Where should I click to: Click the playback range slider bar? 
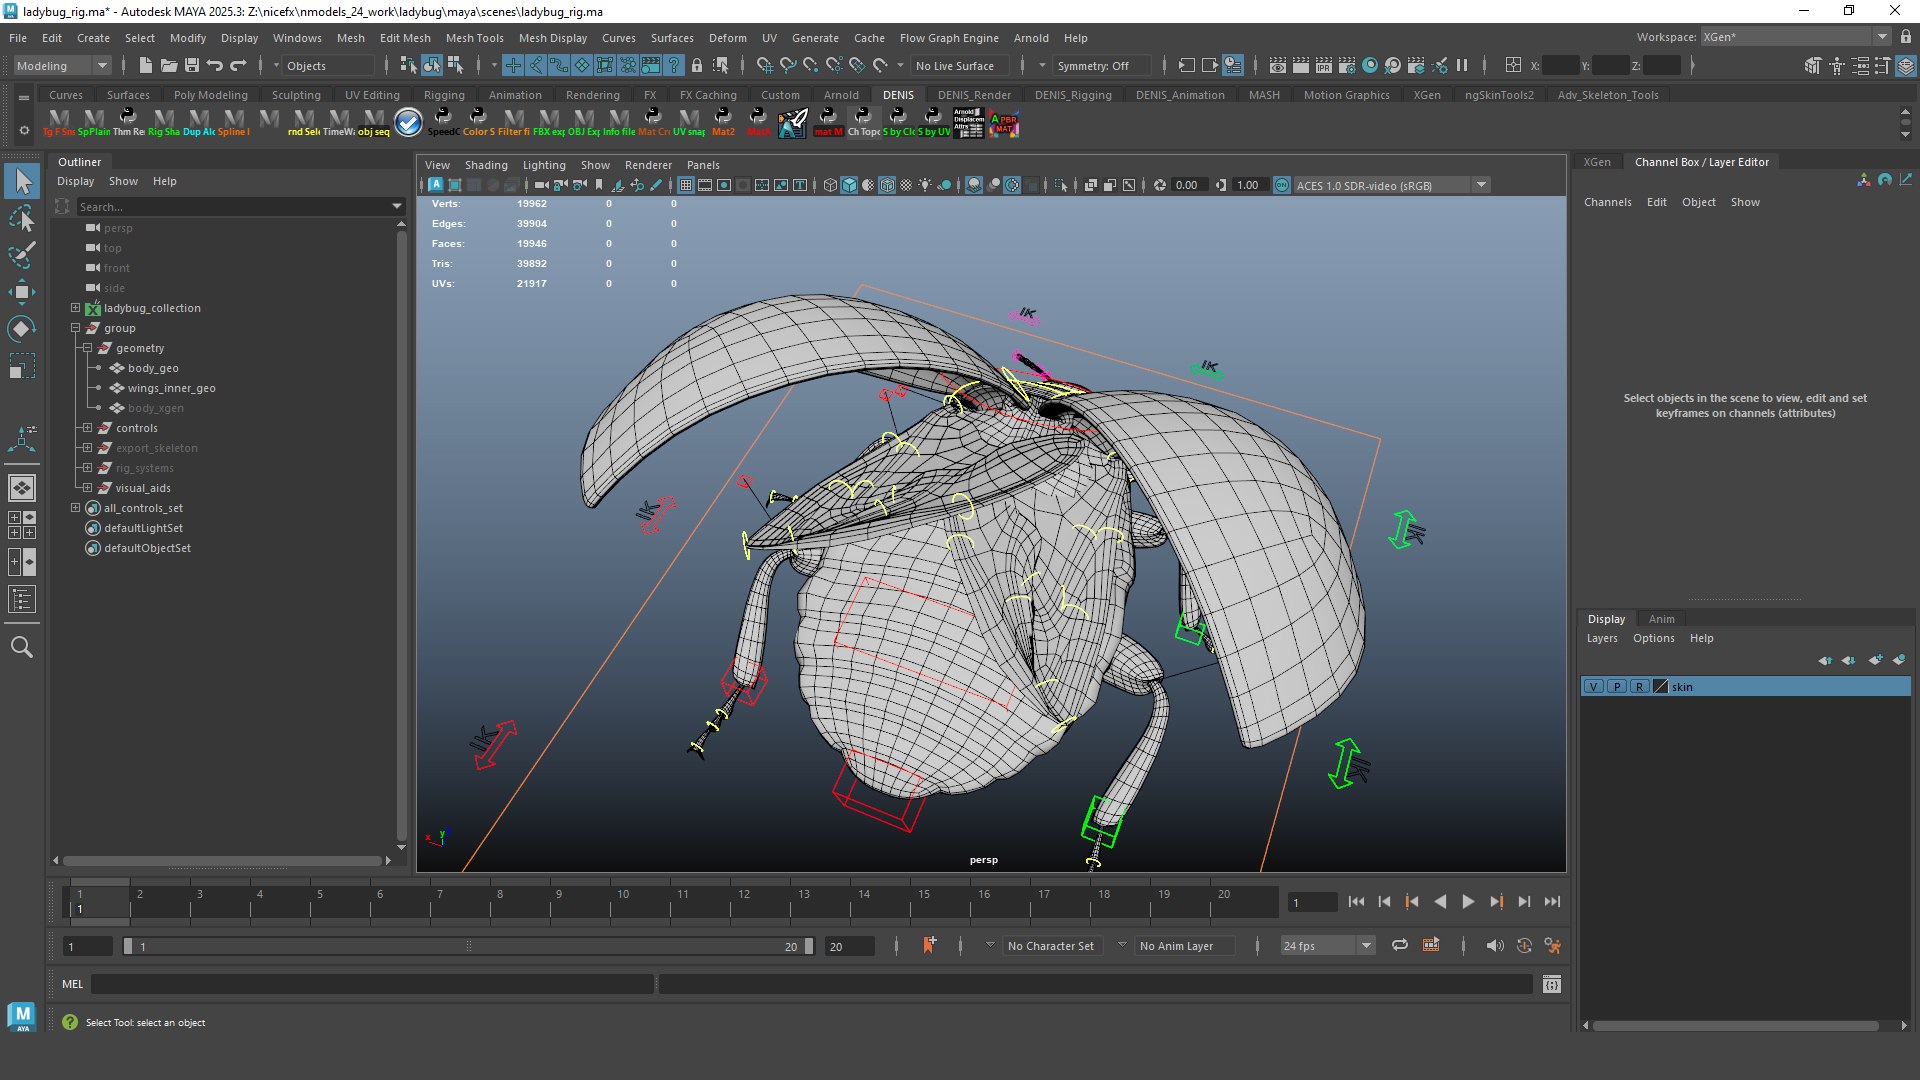click(x=468, y=946)
